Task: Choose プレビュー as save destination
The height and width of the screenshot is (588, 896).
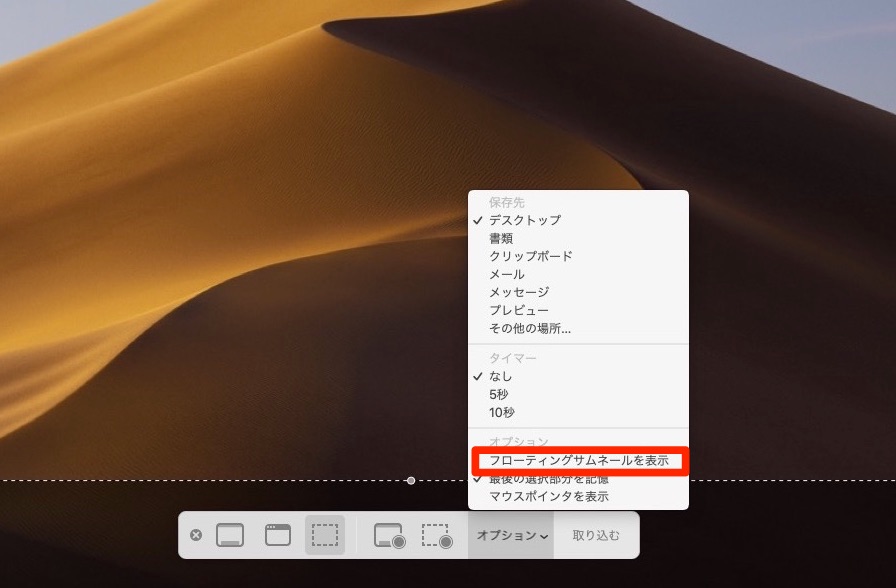Action: (x=578, y=310)
